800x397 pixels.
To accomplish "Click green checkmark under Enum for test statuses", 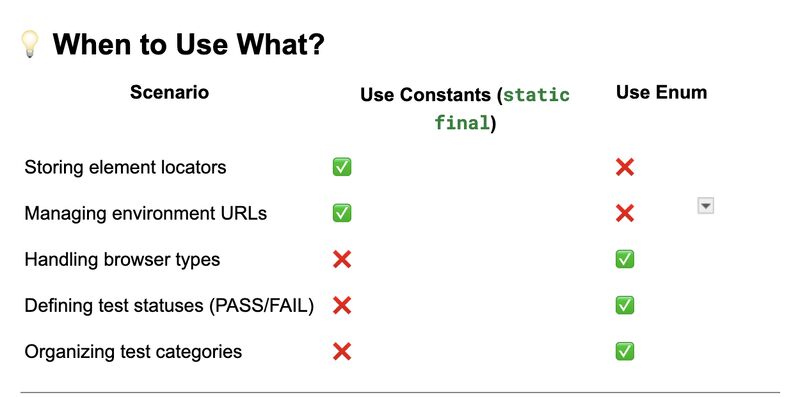I will (x=624, y=305).
